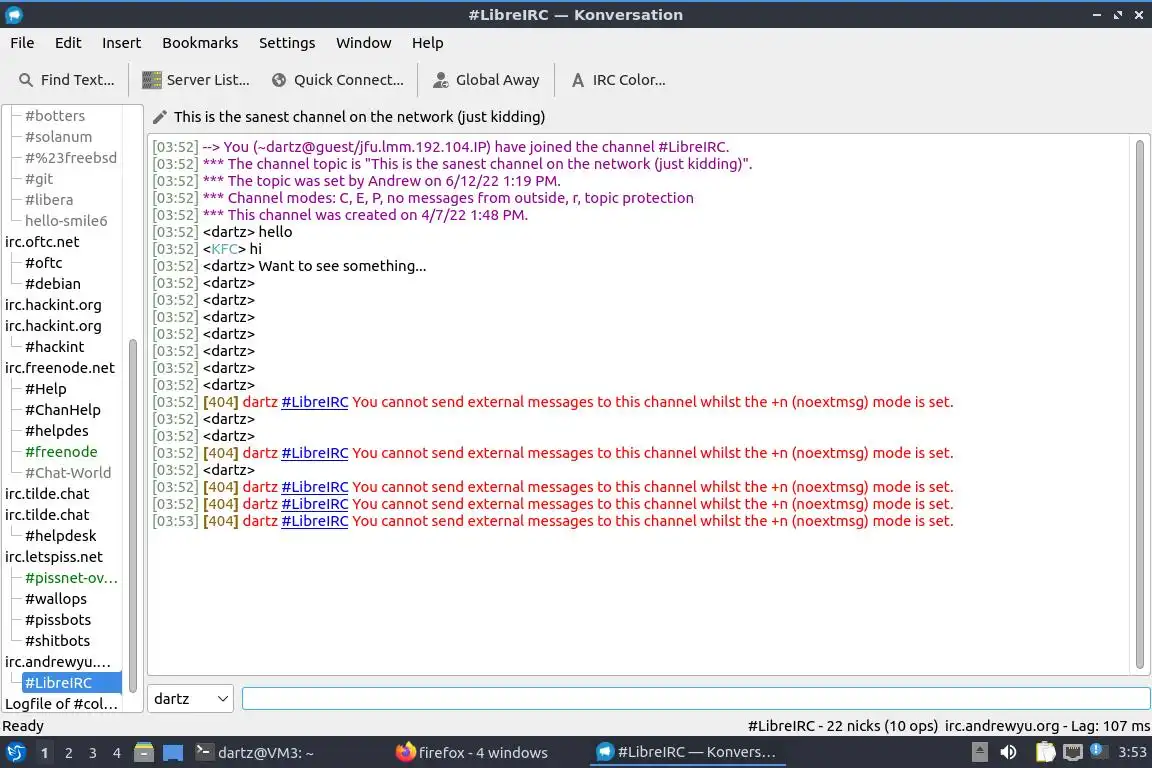This screenshot has height=768, width=1152.
Task: Select the #debian channel
Action: [x=53, y=284]
